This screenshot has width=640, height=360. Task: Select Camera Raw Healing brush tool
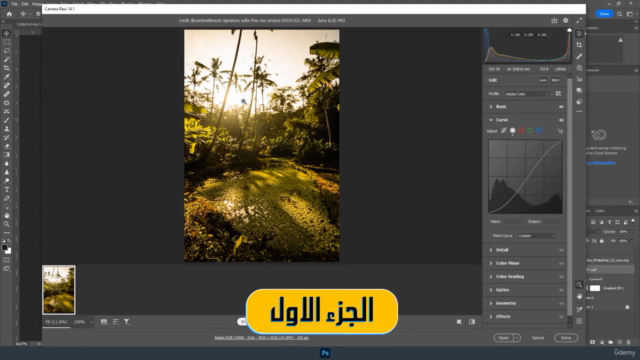point(579,56)
